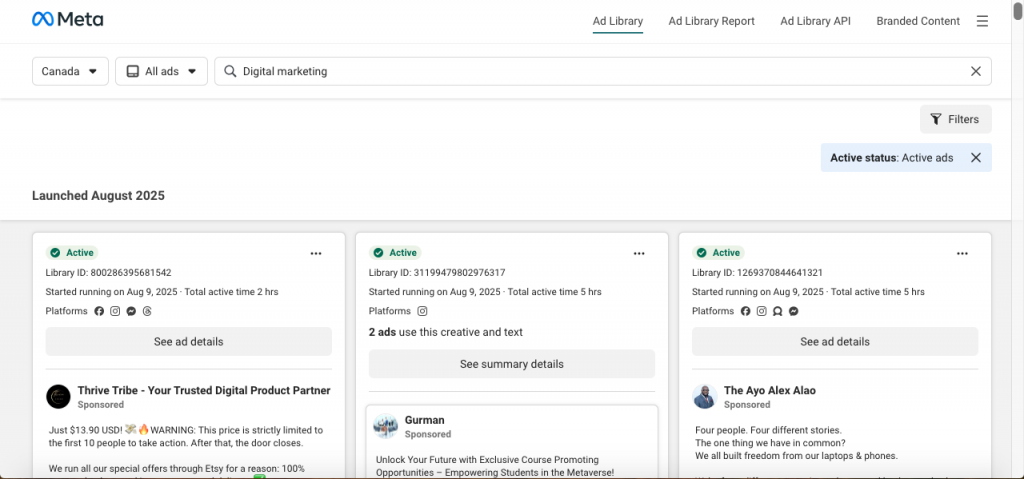Click Threads platform icon on Thrive Tribe ad

[x=147, y=312]
